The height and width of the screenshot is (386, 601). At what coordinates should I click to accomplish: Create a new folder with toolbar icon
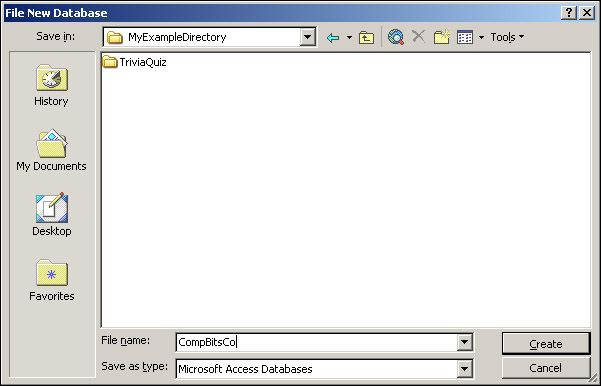(442, 37)
